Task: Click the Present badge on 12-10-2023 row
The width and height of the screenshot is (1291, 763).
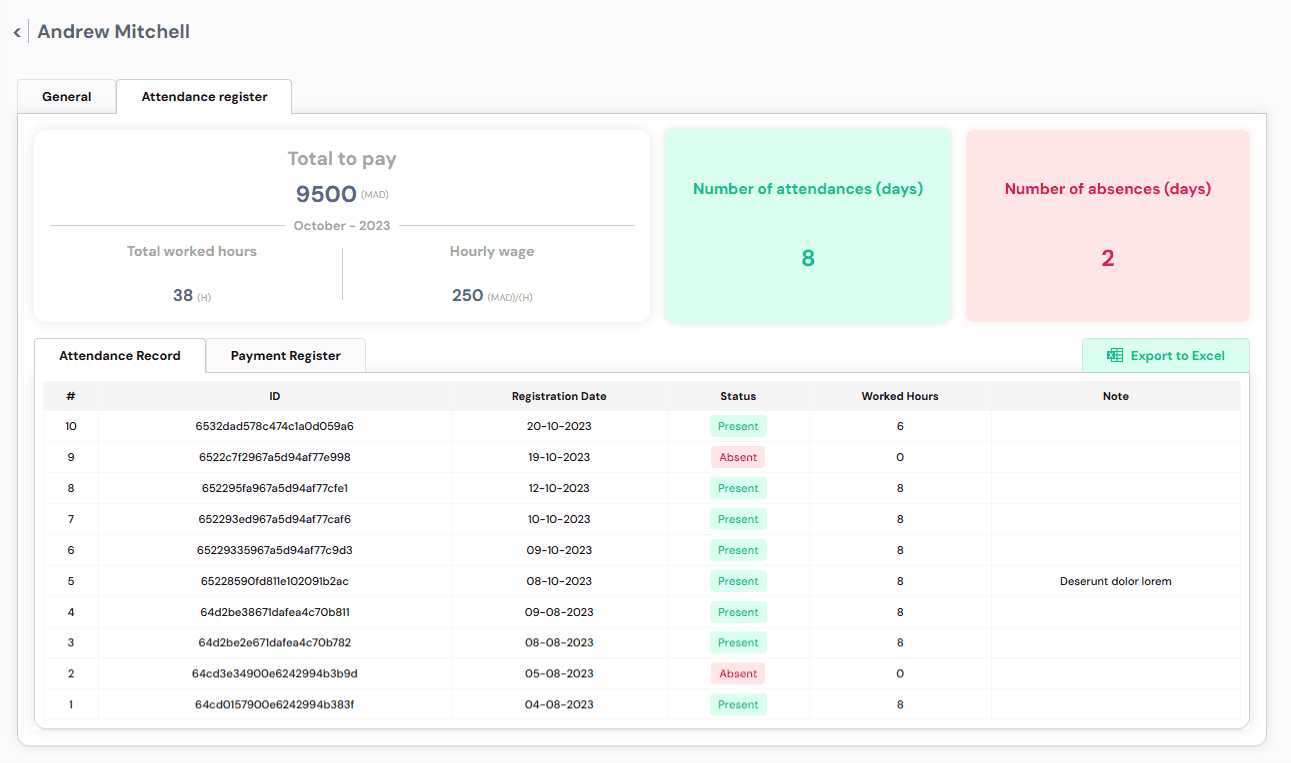Action: pyautogui.click(x=738, y=489)
